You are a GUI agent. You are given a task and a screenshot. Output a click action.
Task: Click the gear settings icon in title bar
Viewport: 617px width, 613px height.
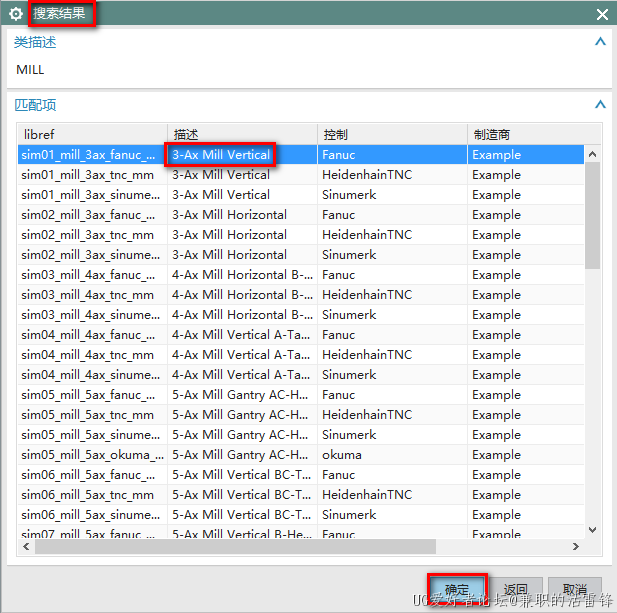(16, 14)
